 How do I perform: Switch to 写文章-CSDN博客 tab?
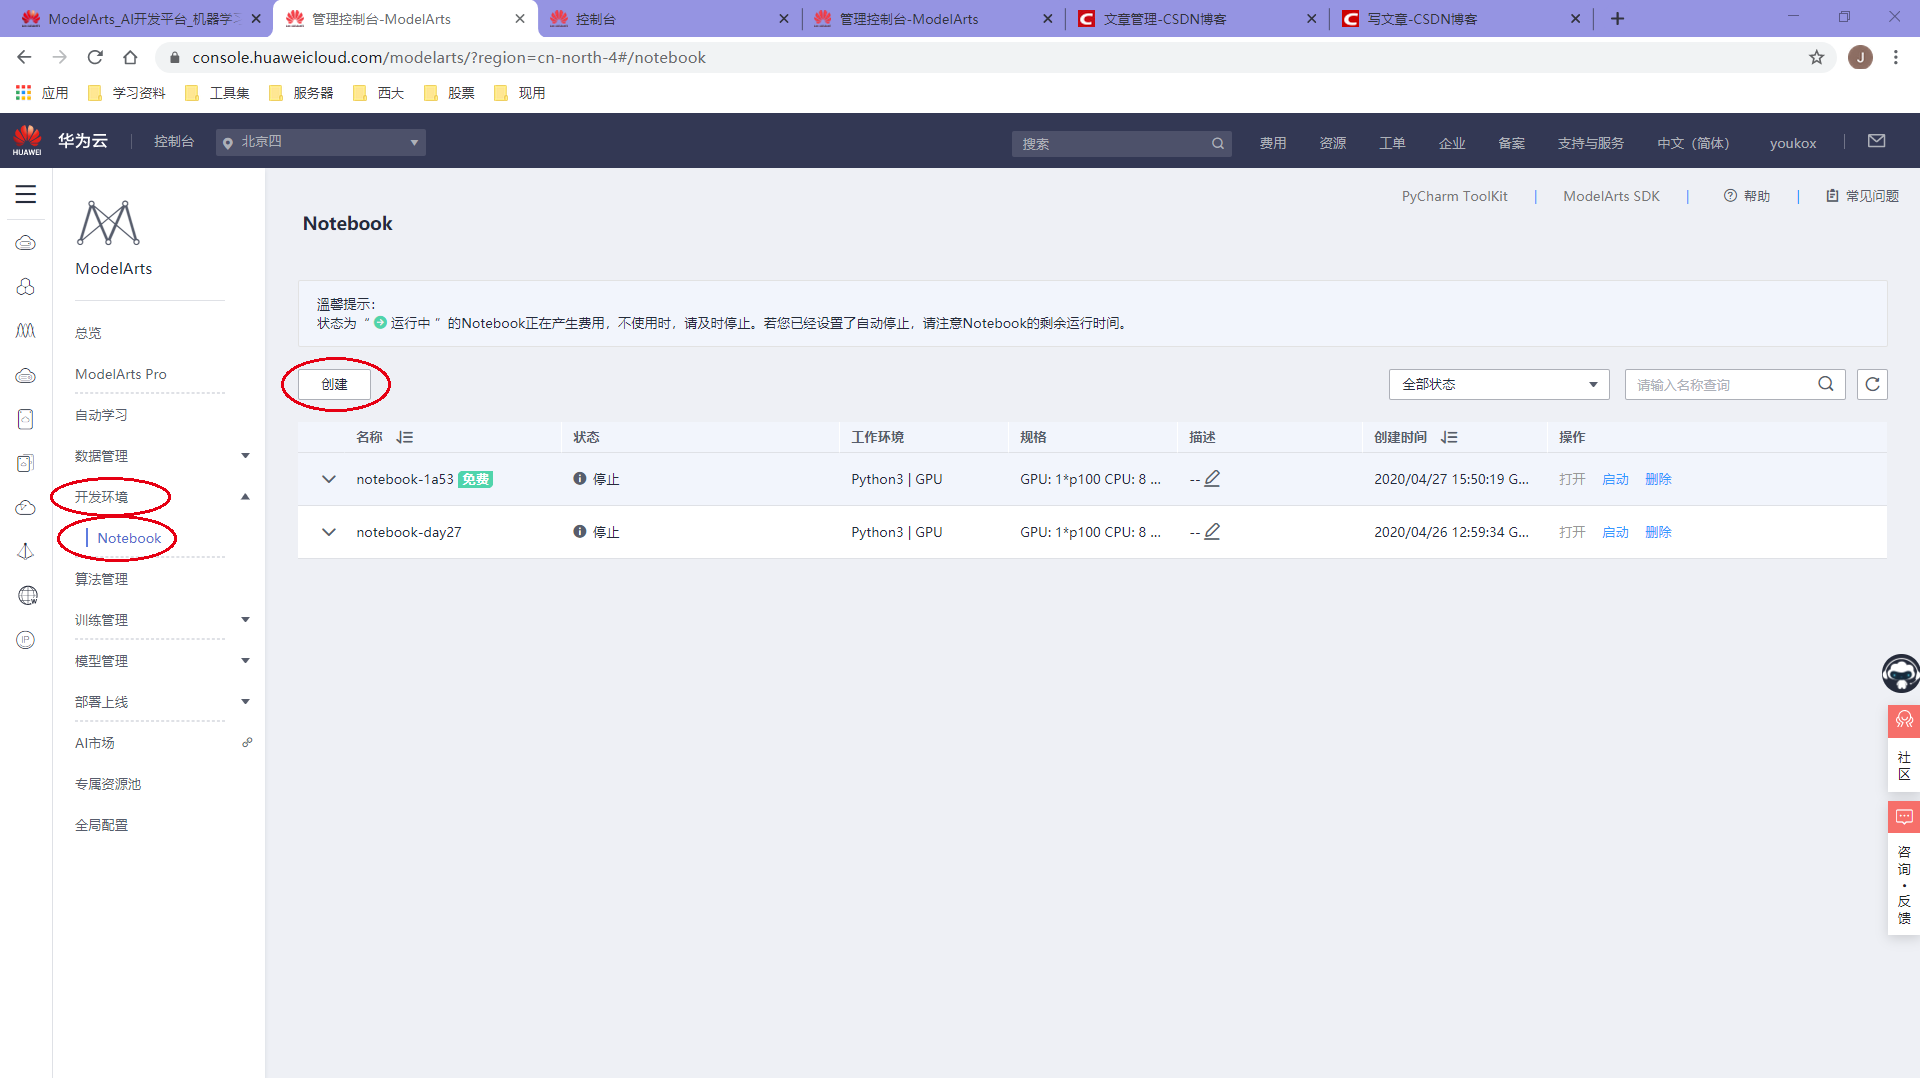tap(1459, 19)
